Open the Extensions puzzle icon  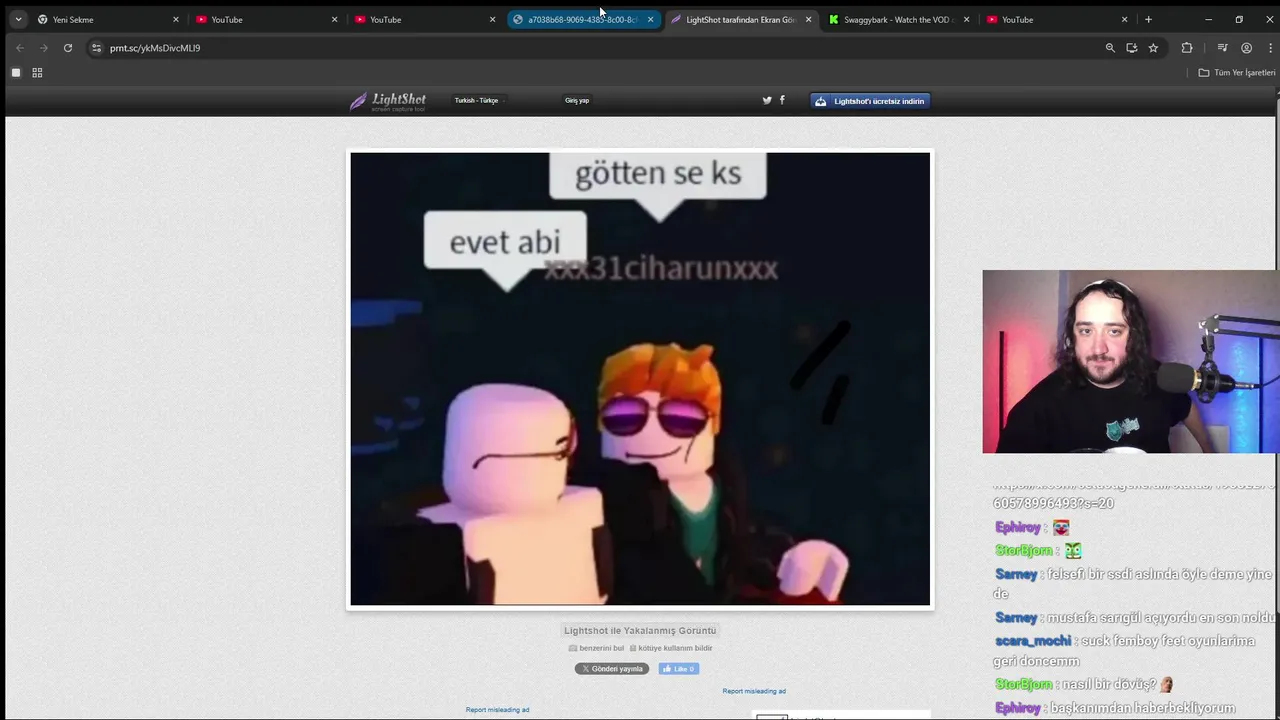1187,48
